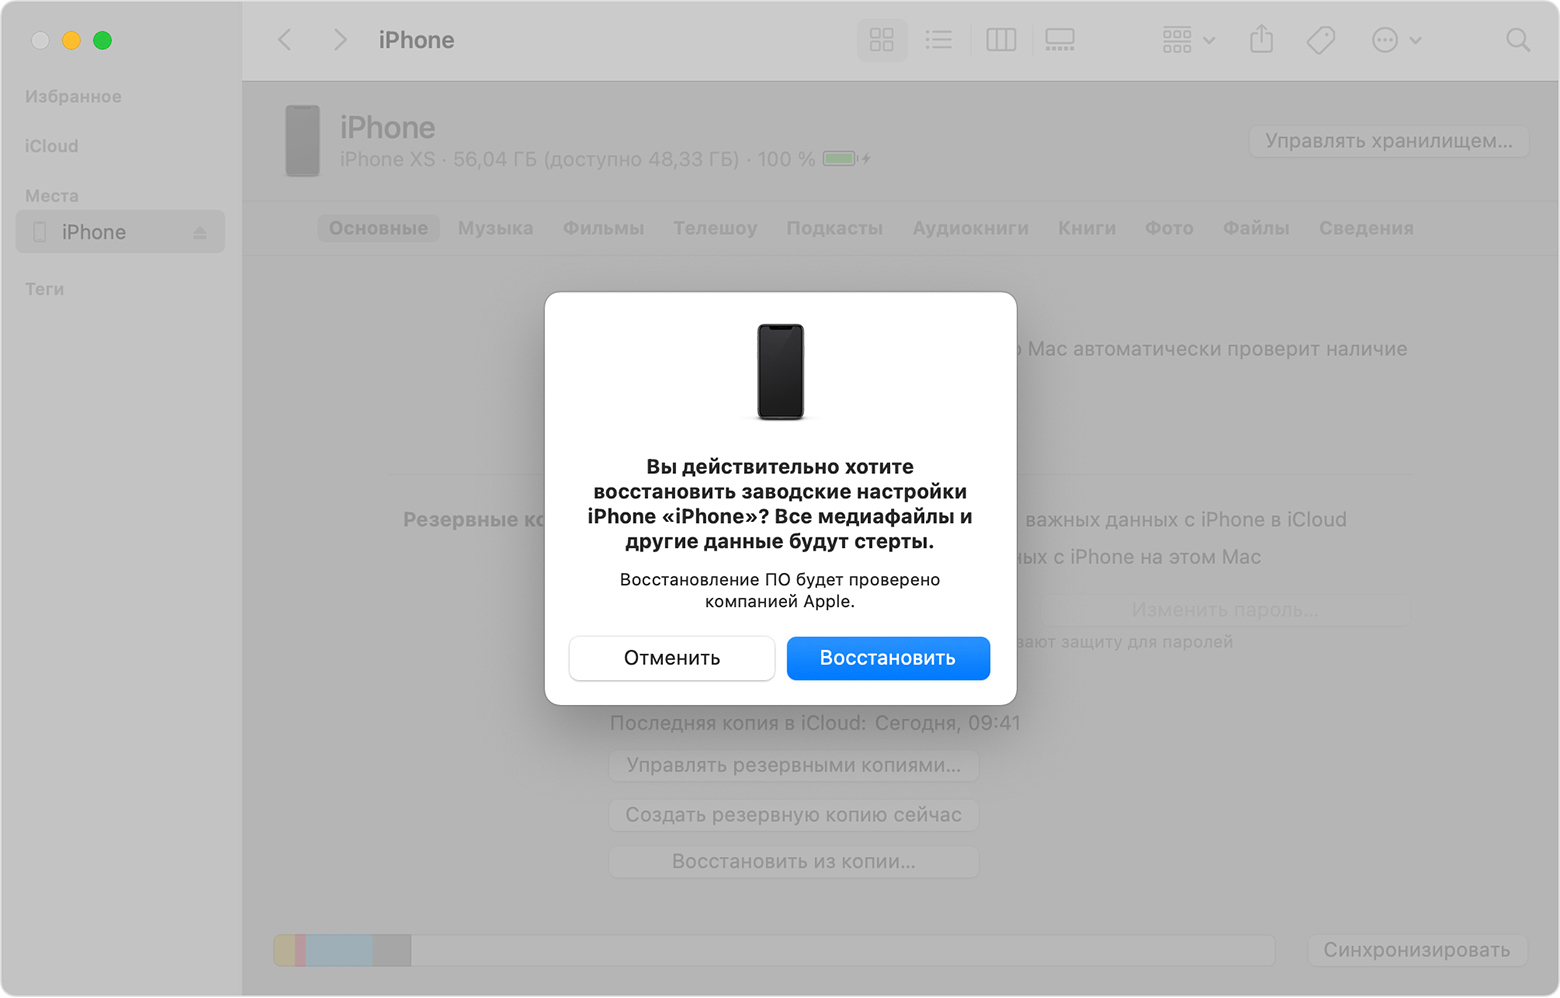Eject the iPhone from the sidebar
This screenshot has height=998, width=1560.
pyautogui.click(x=200, y=232)
